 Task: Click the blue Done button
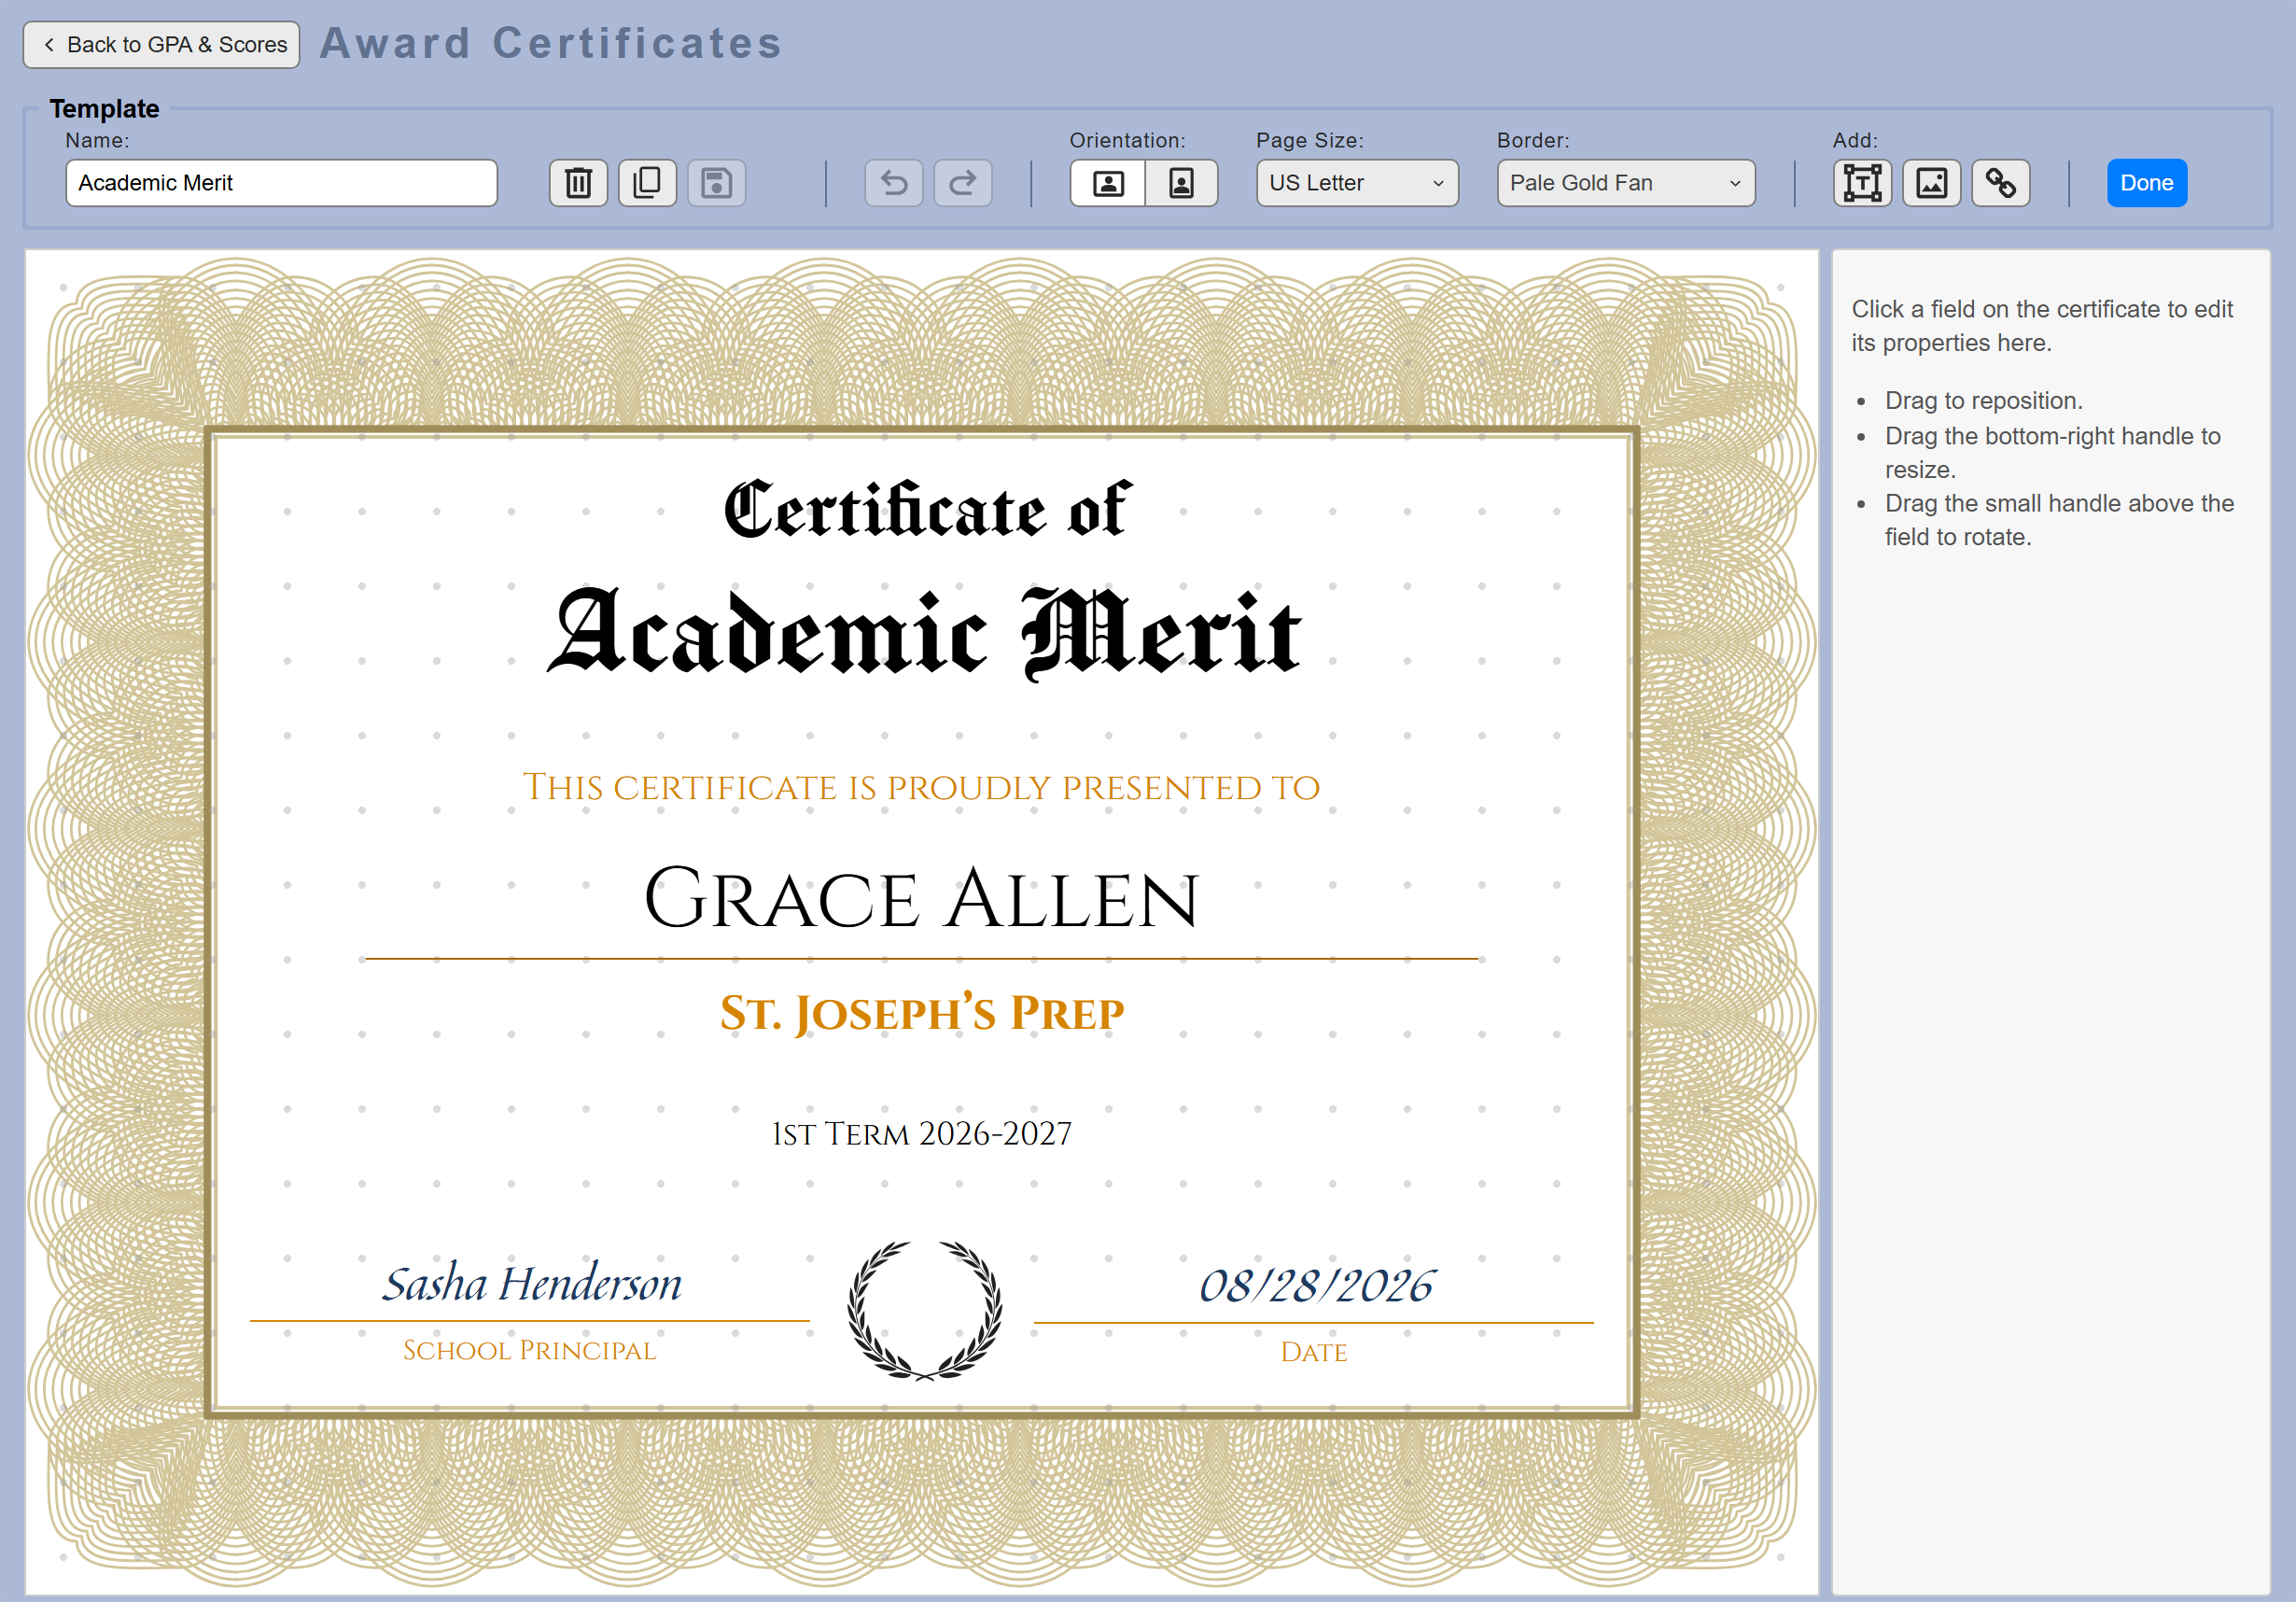click(2146, 183)
